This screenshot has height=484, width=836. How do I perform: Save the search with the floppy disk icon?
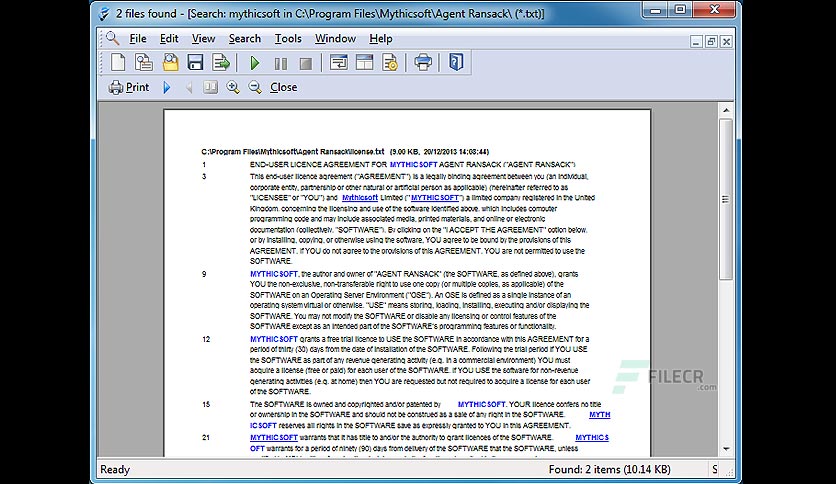(195, 62)
